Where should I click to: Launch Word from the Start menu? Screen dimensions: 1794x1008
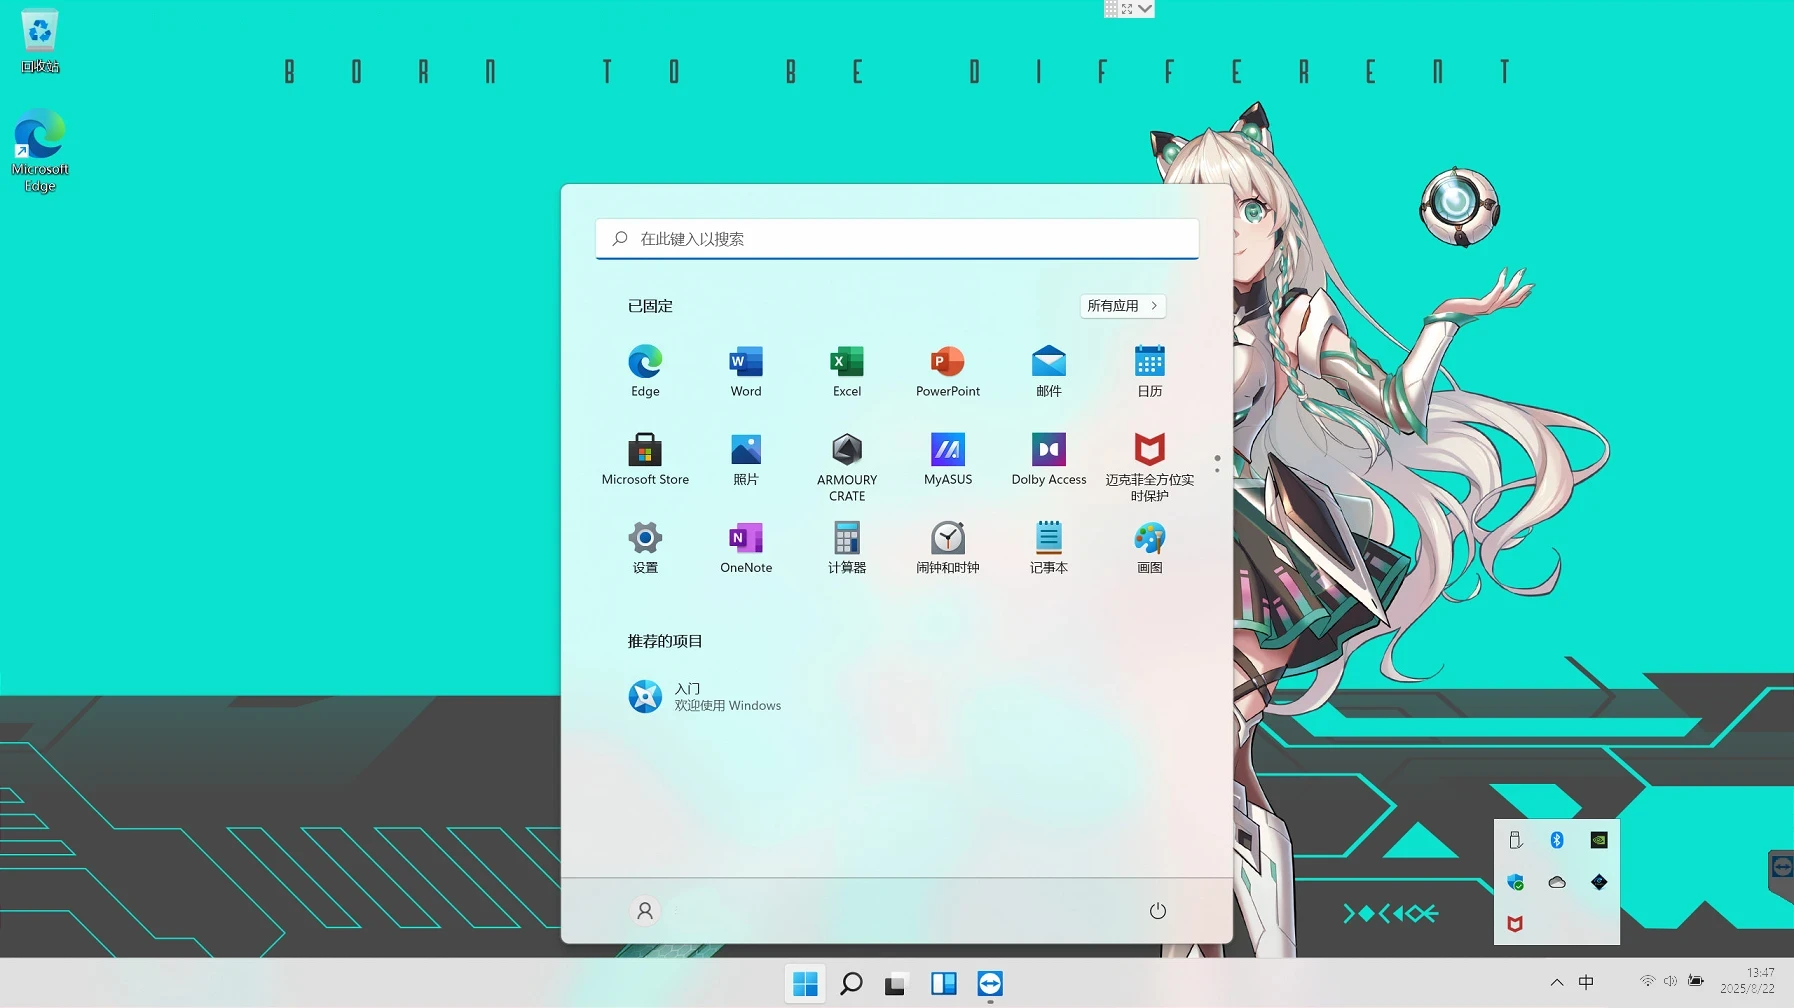(x=746, y=371)
